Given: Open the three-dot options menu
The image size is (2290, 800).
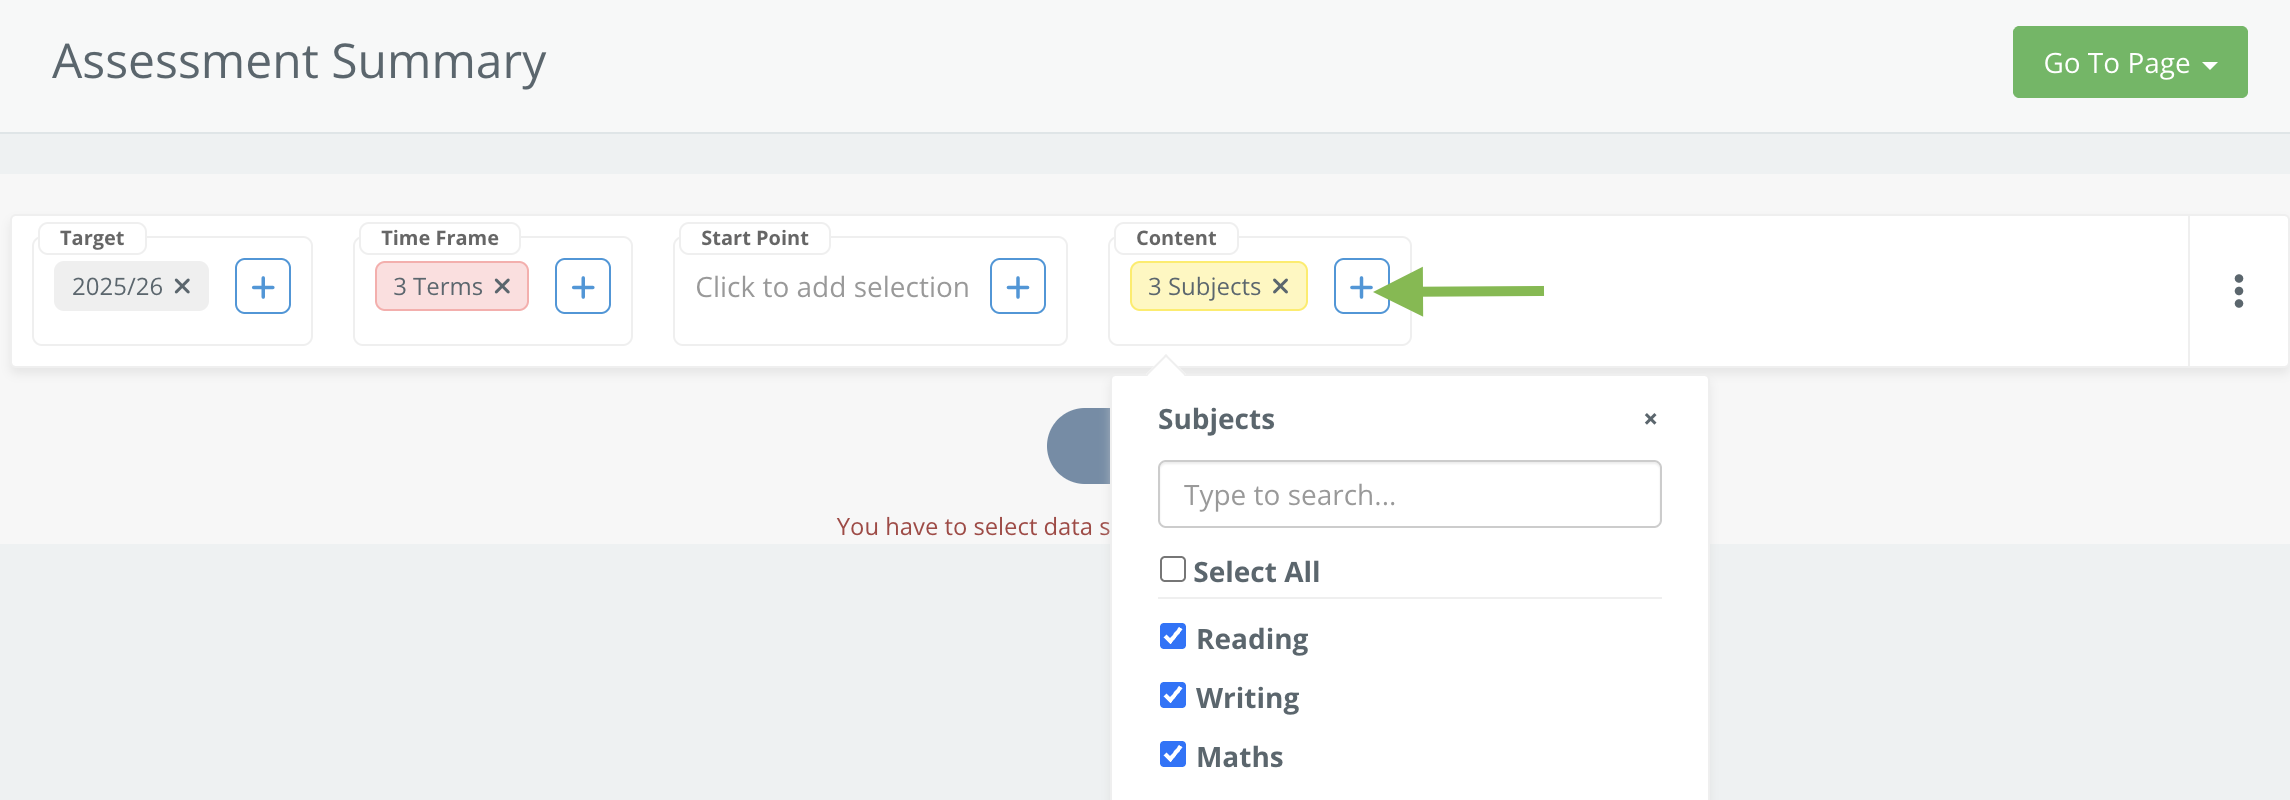Looking at the screenshot, I should 2239,291.
